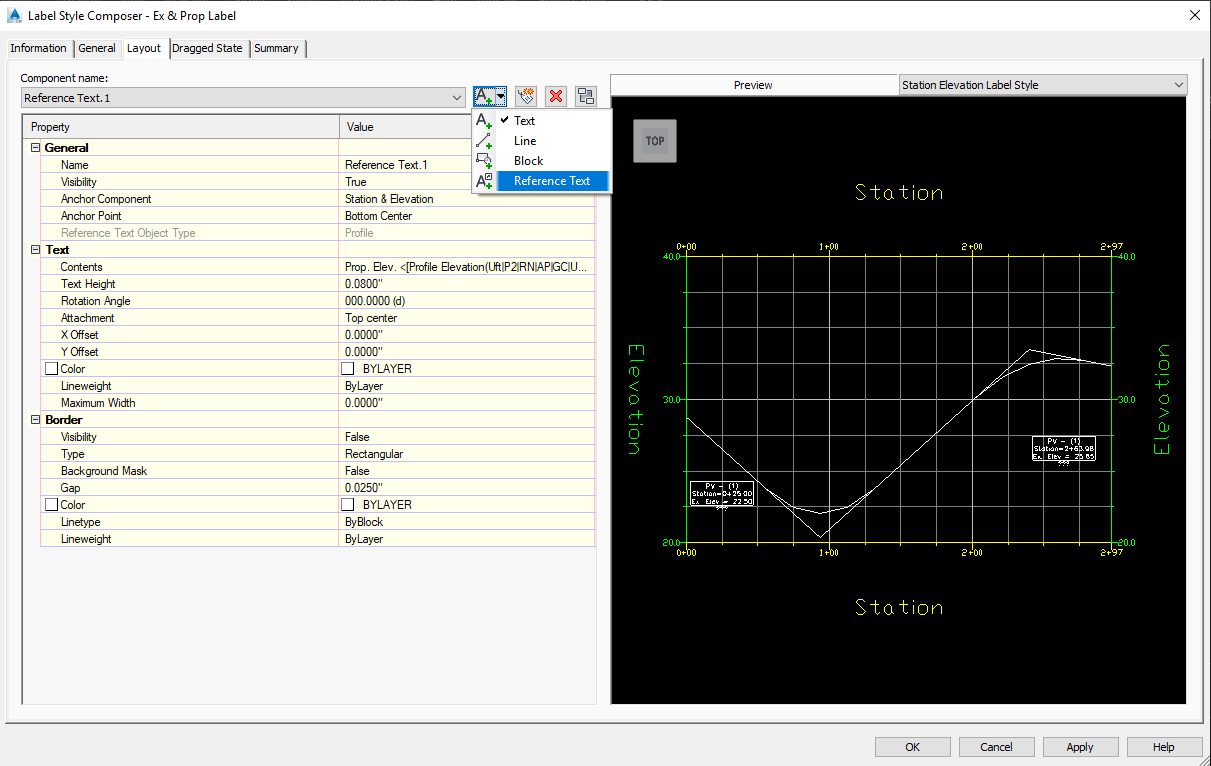The height and width of the screenshot is (766, 1211).
Task: Open the component draw order tool
Action: pos(586,96)
